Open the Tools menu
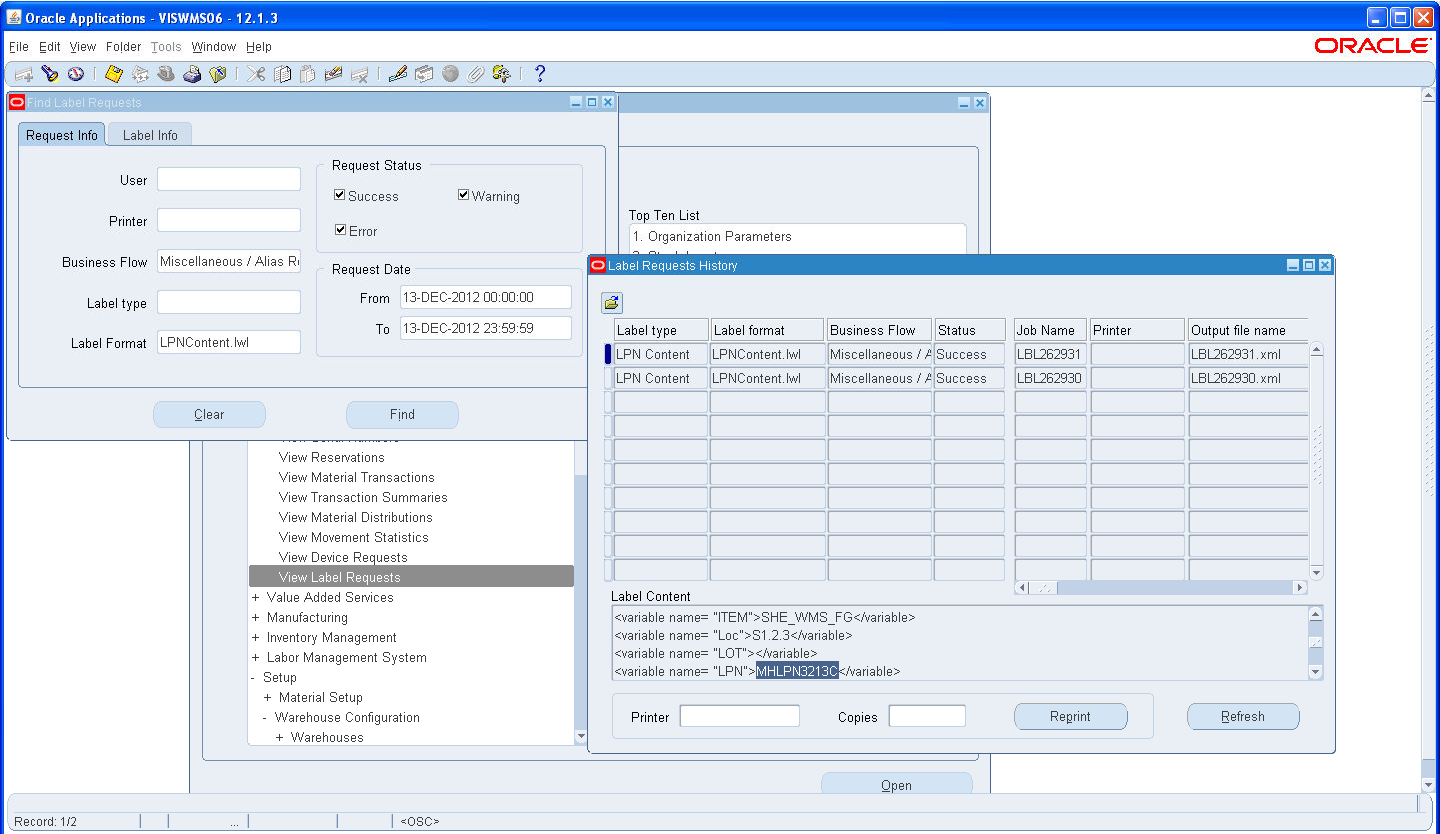 165,46
